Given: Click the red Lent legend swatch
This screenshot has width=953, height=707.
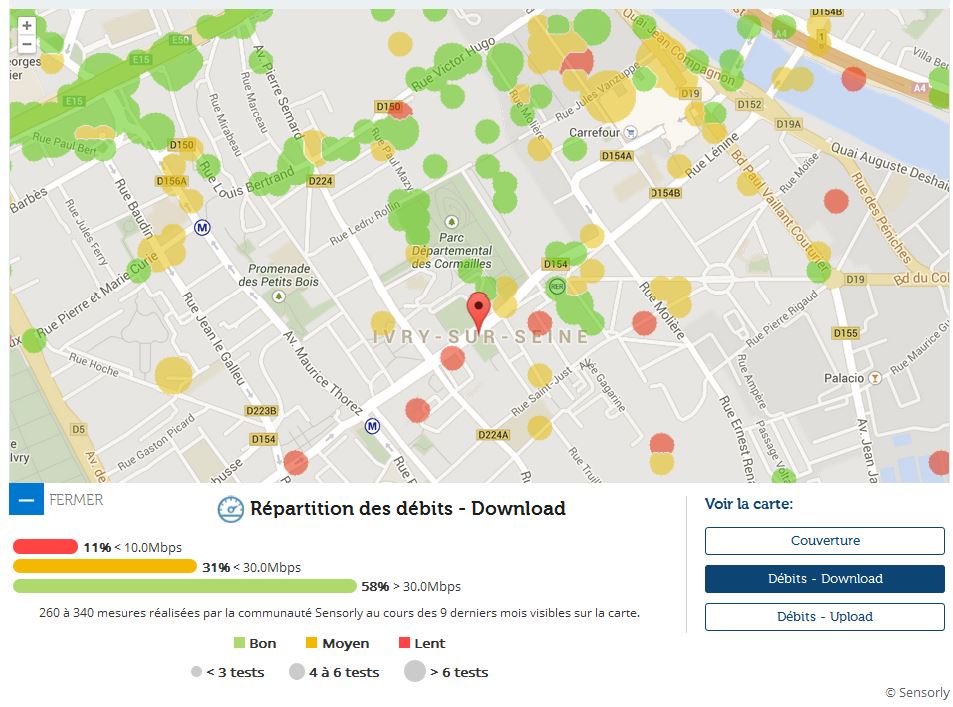Looking at the screenshot, I should (404, 643).
